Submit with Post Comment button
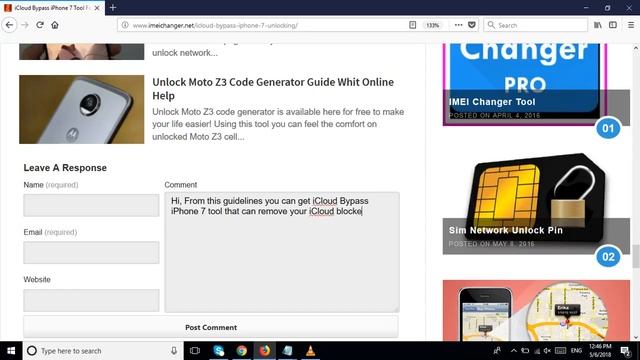 [x=211, y=327]
